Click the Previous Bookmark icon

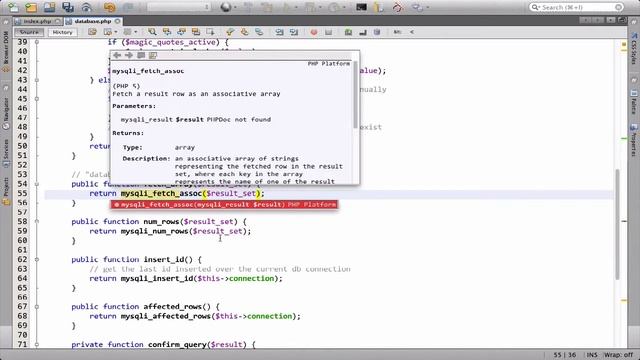[x=230, y=32]
